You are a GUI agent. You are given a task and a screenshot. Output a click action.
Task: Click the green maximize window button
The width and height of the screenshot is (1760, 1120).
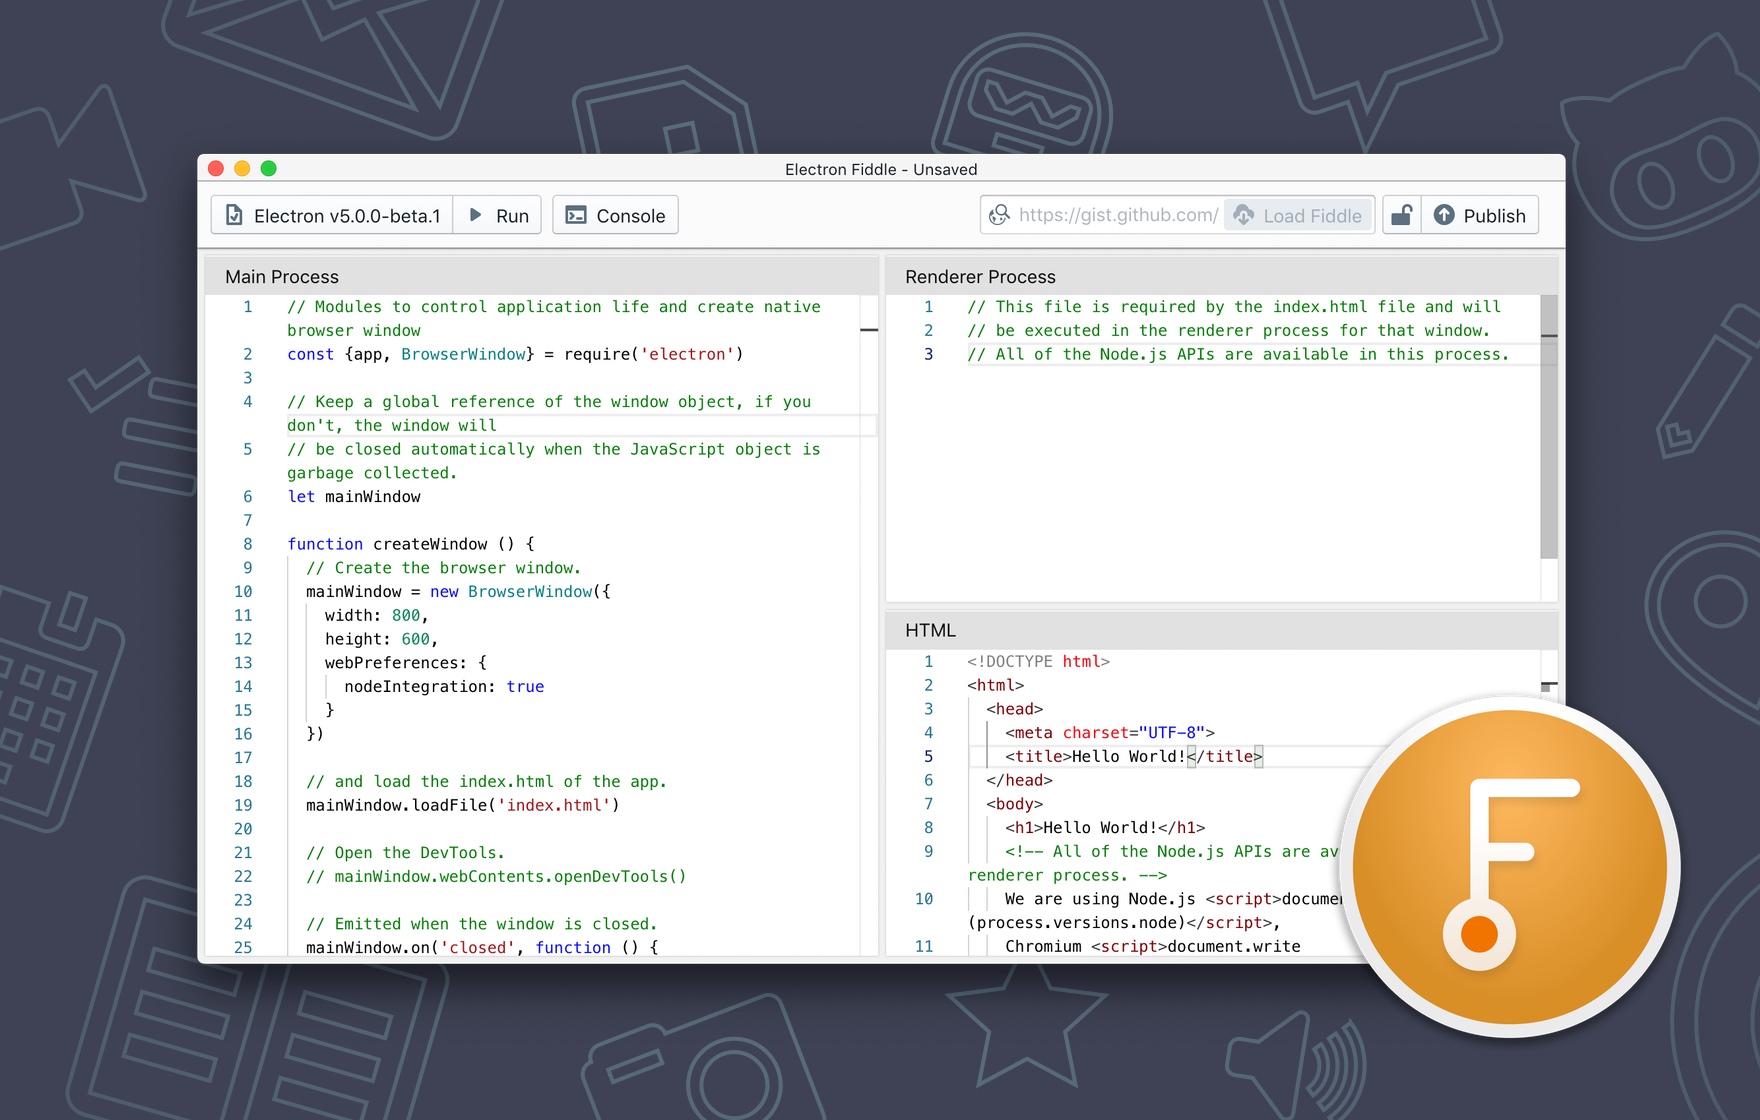coord(268,168)
